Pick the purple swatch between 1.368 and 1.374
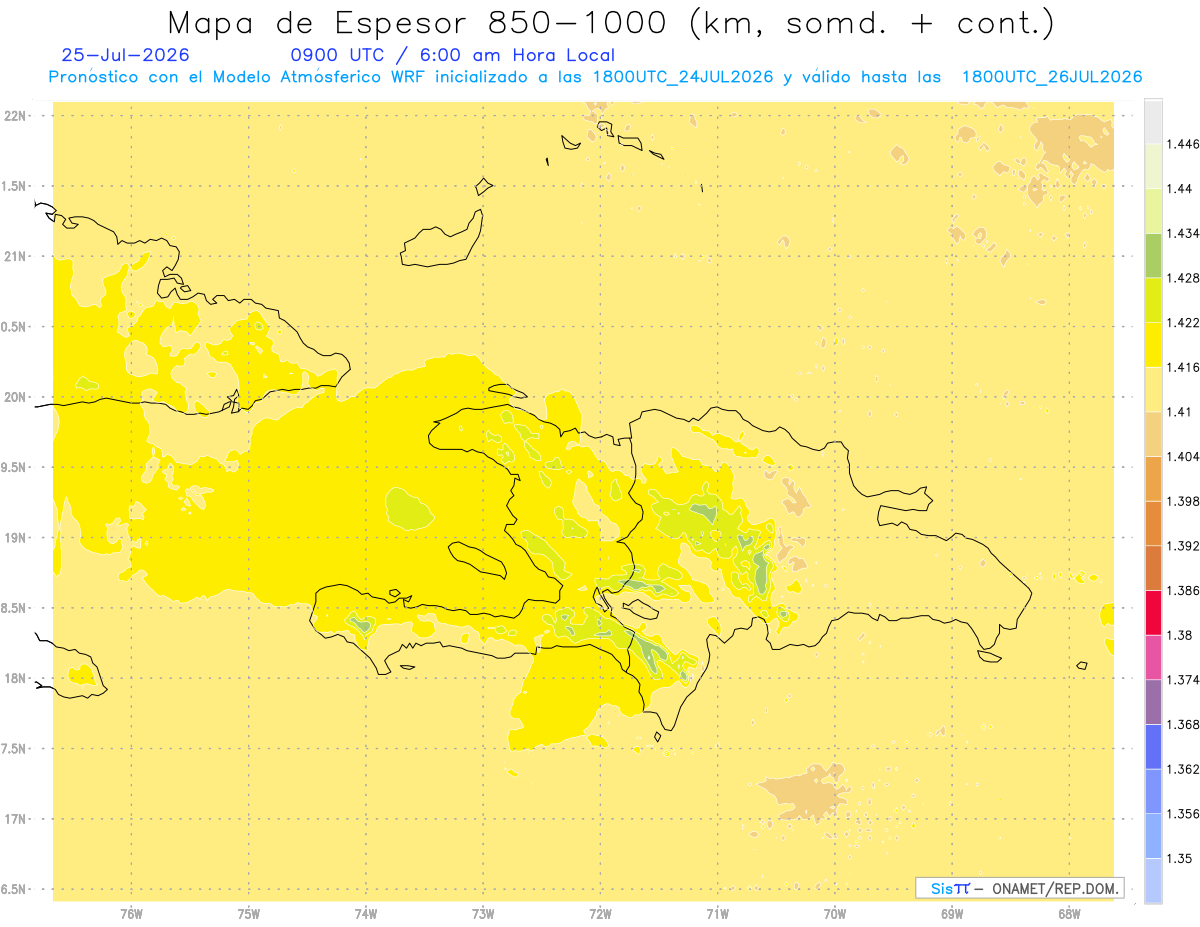The image size is (1200, 927). coord(1153,702)
